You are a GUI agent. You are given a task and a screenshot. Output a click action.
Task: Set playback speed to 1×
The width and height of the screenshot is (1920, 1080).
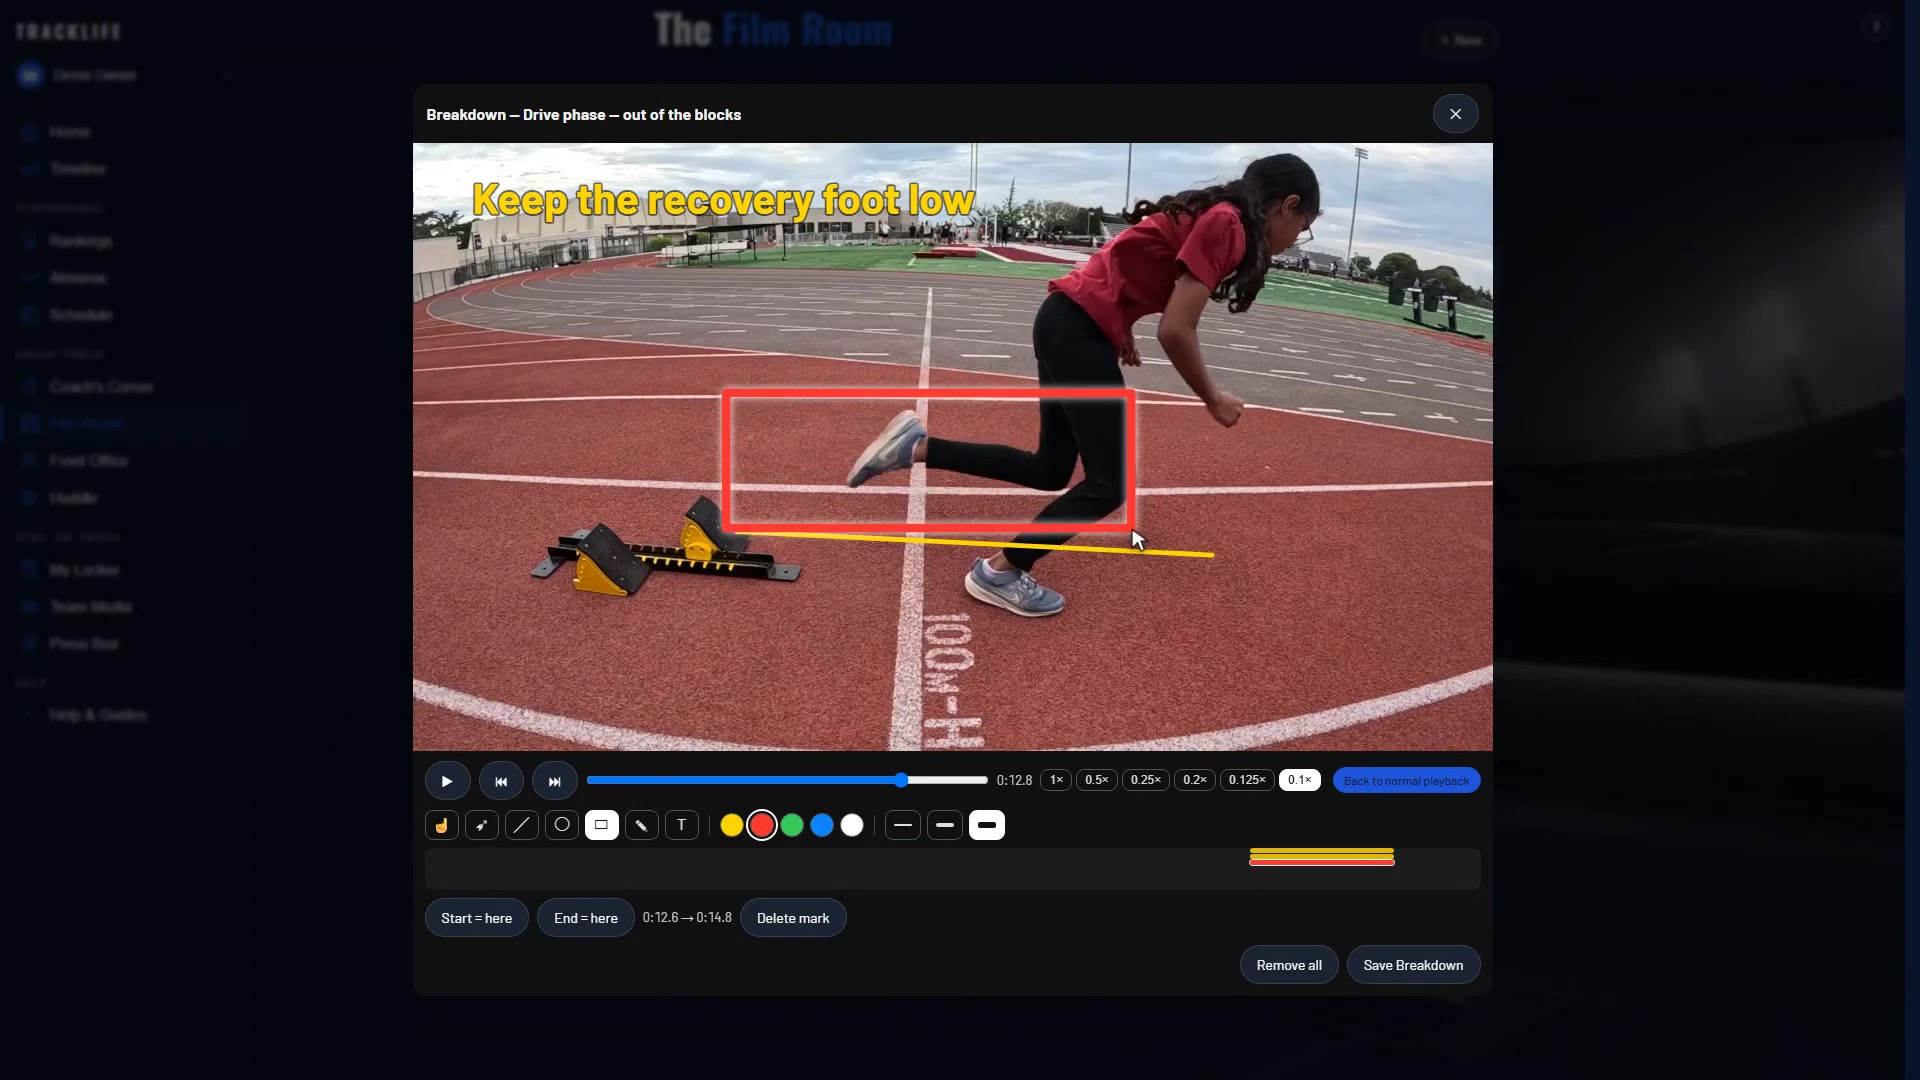click(x=1056, y=780)
